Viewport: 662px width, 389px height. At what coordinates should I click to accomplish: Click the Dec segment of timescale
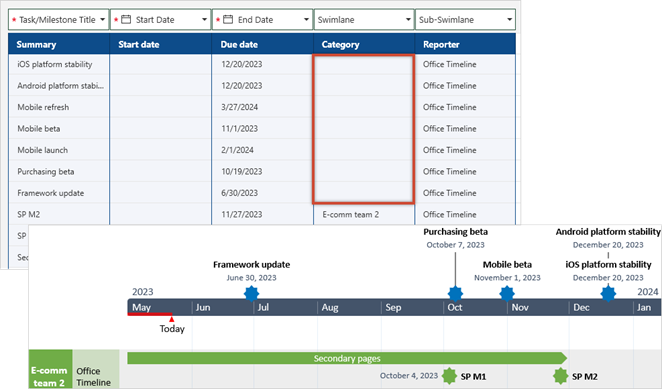point(601,307)
